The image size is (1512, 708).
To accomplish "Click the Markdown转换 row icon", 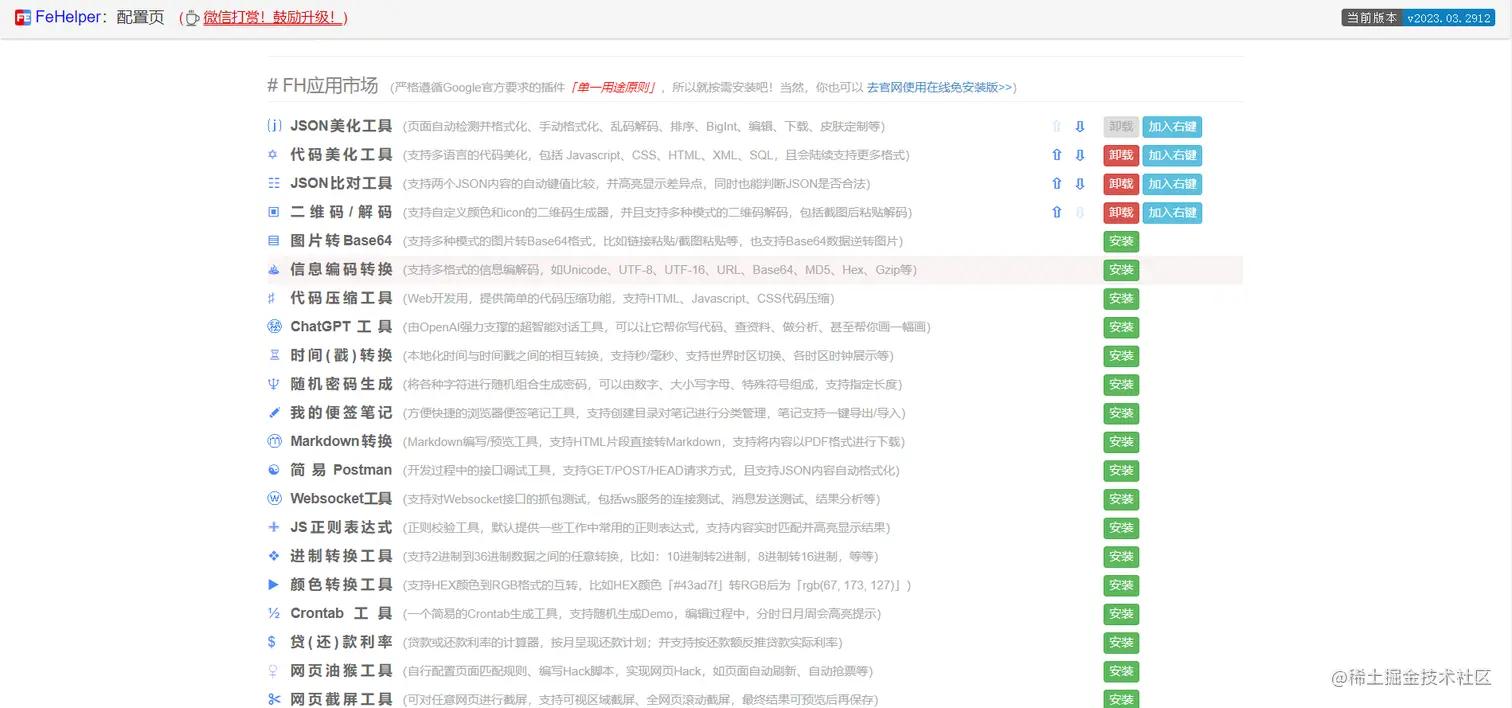I will tap(275, 442).
